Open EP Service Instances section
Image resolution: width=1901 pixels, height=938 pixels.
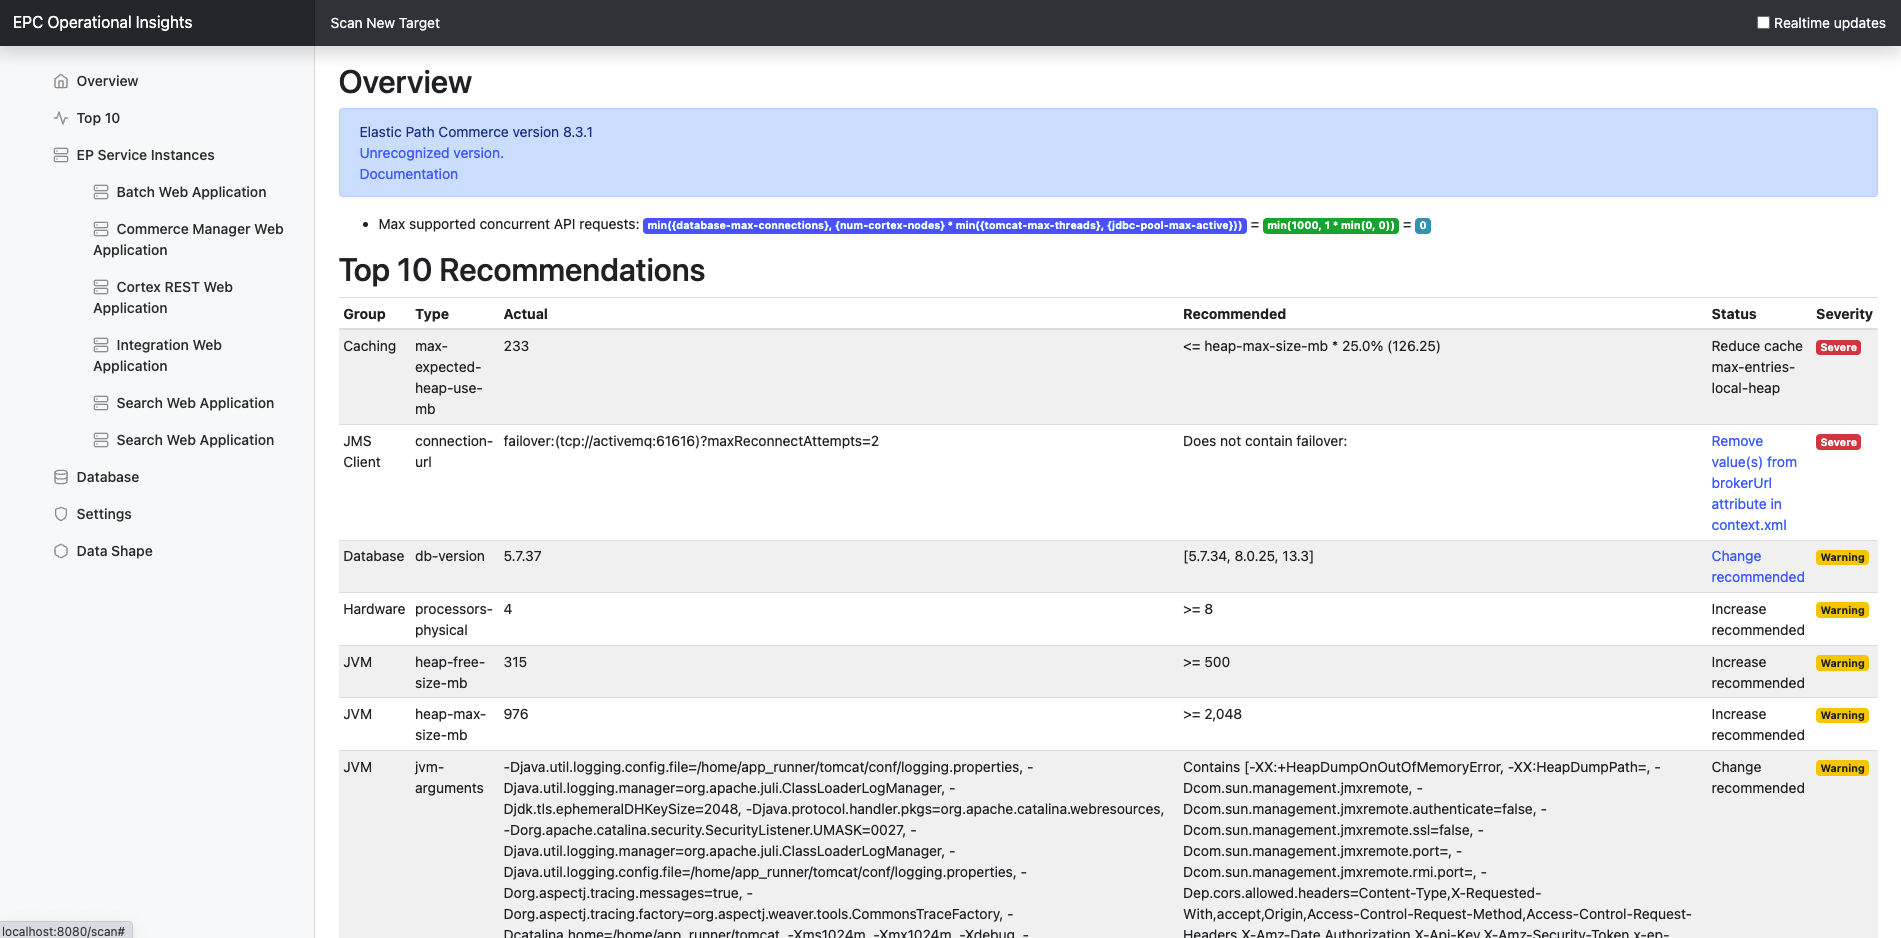click(145, 155)
